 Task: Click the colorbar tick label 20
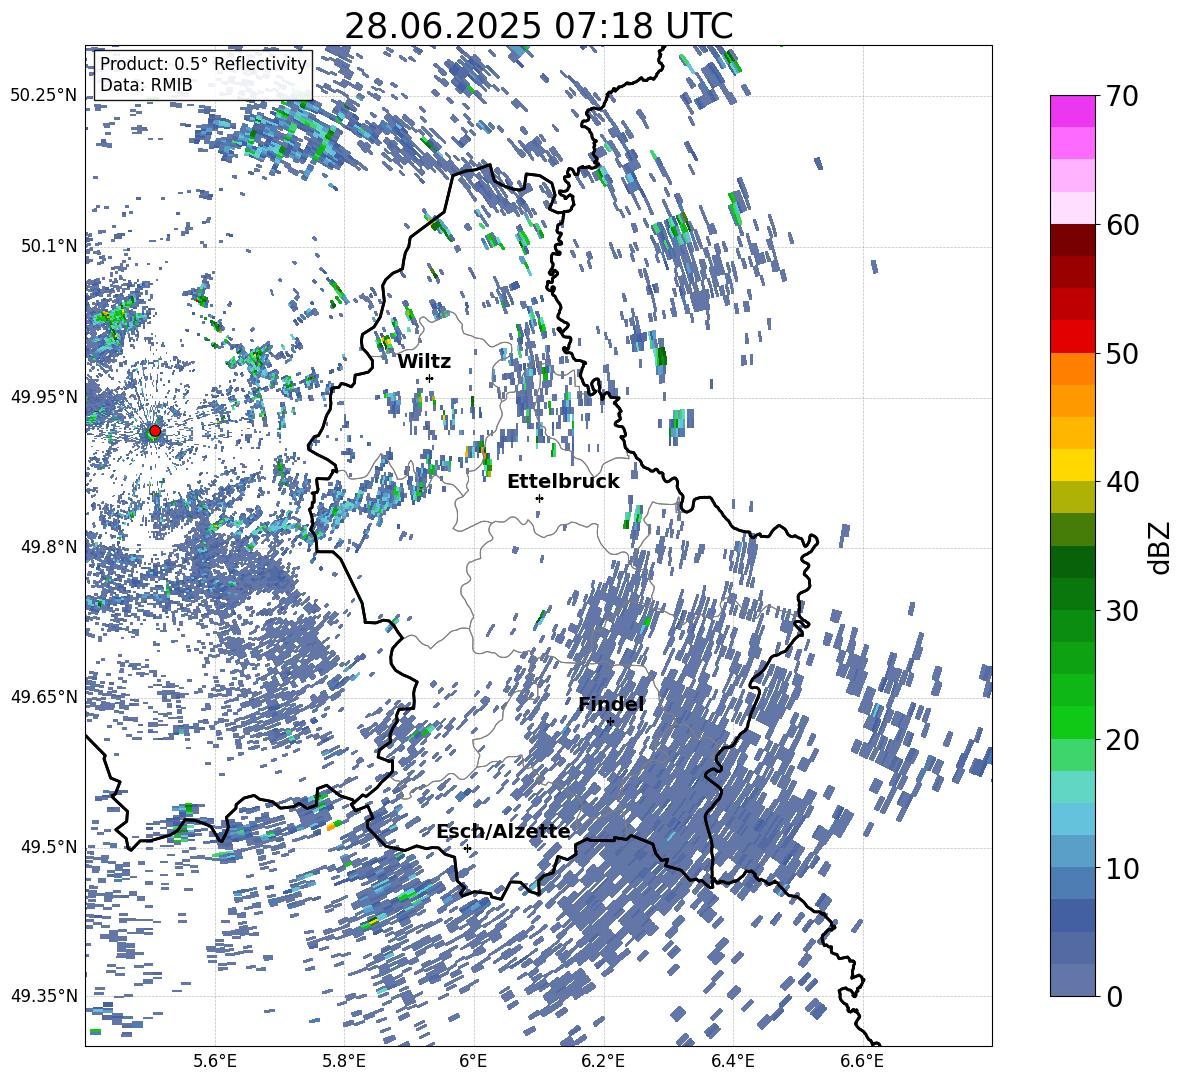[1123, 740]
